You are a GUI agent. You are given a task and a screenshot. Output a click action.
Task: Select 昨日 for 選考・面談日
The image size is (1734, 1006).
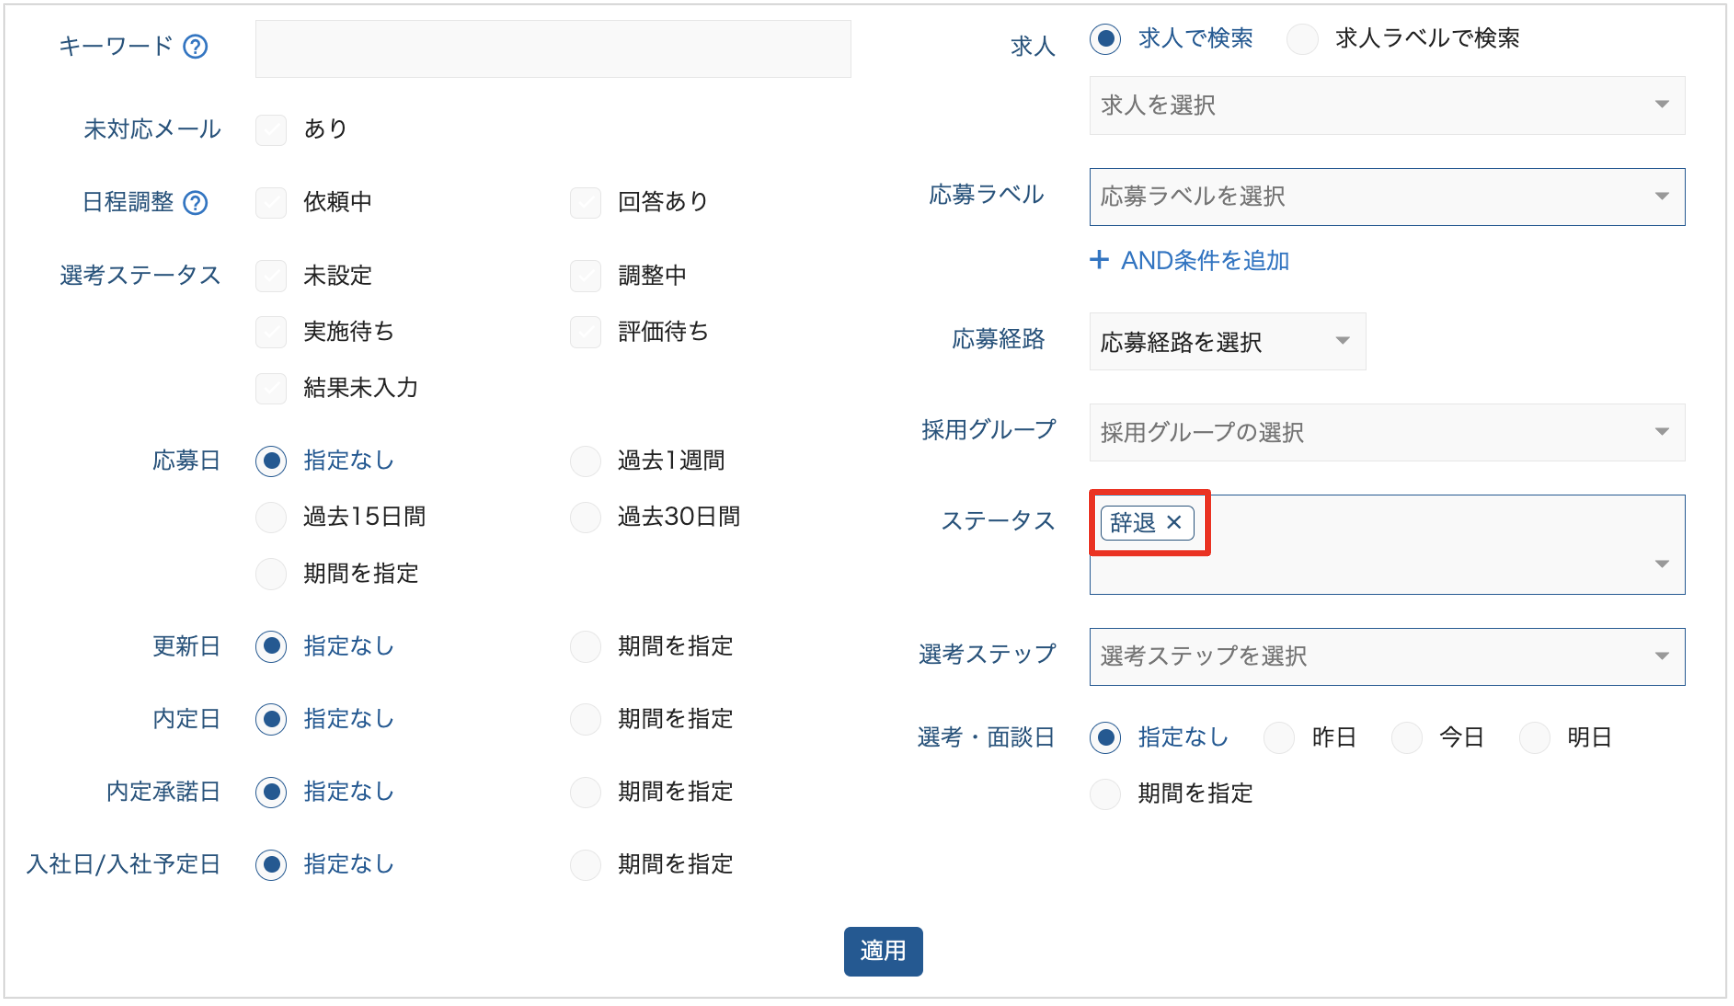point(1279,738)
